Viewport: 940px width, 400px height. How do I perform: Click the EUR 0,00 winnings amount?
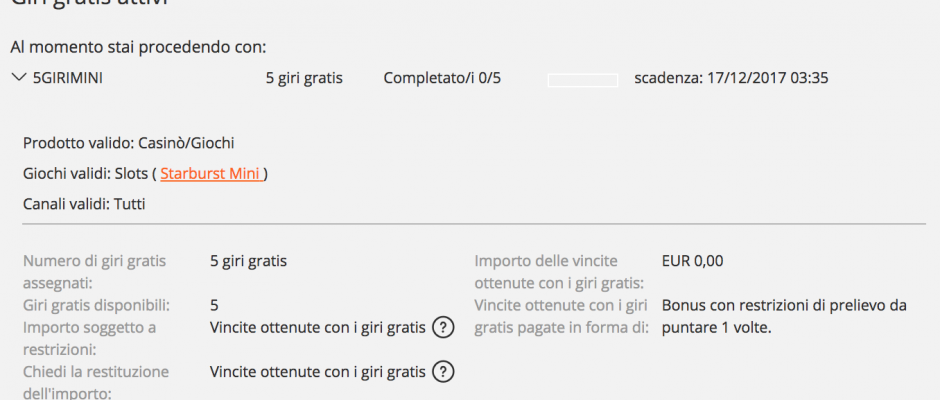pos(692,261)
